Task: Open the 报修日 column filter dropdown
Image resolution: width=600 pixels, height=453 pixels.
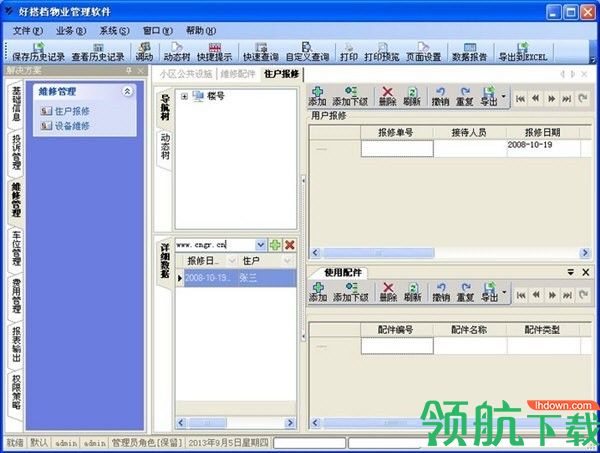Action: point(231,261)
